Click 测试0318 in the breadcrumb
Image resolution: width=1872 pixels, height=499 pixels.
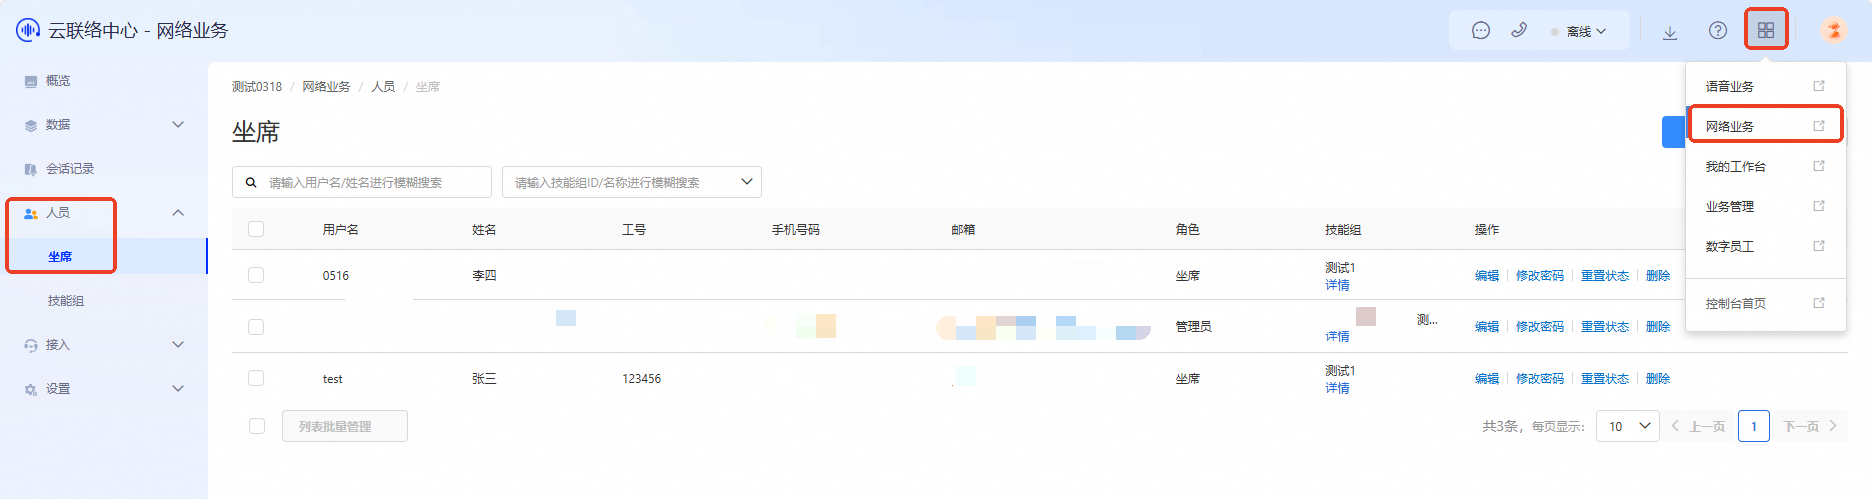coord(257,87)
